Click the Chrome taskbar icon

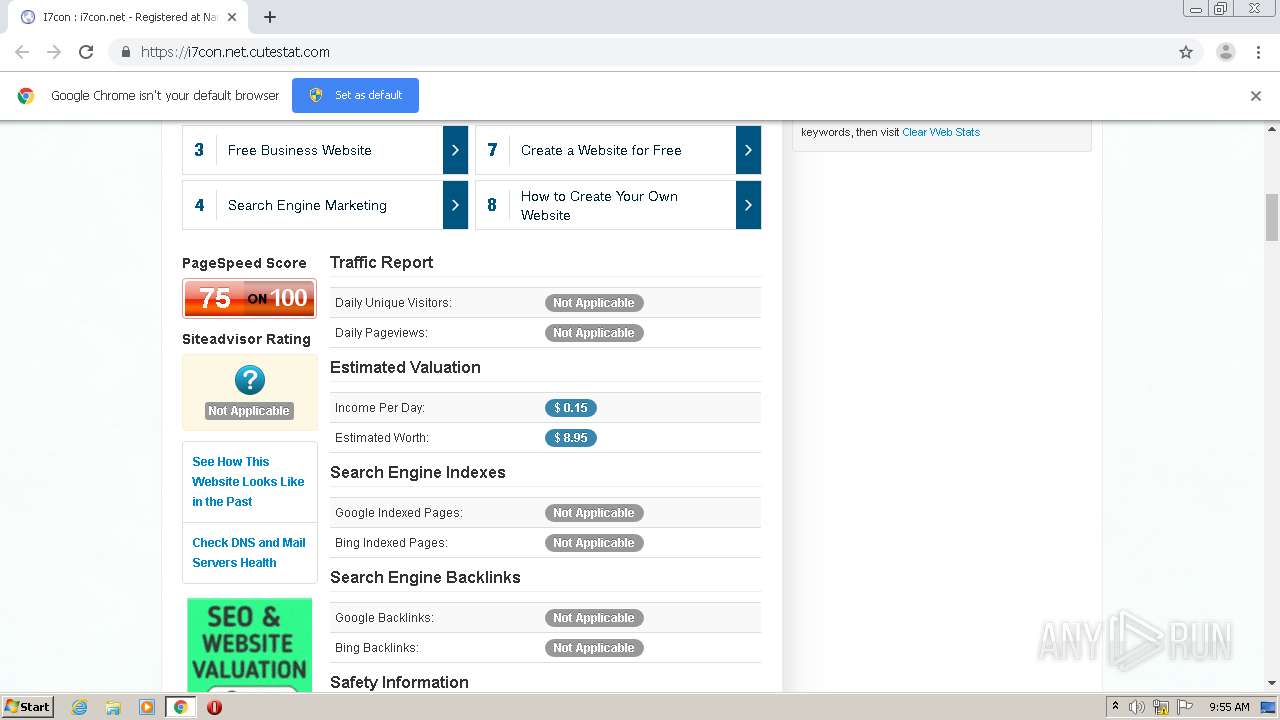180,707
